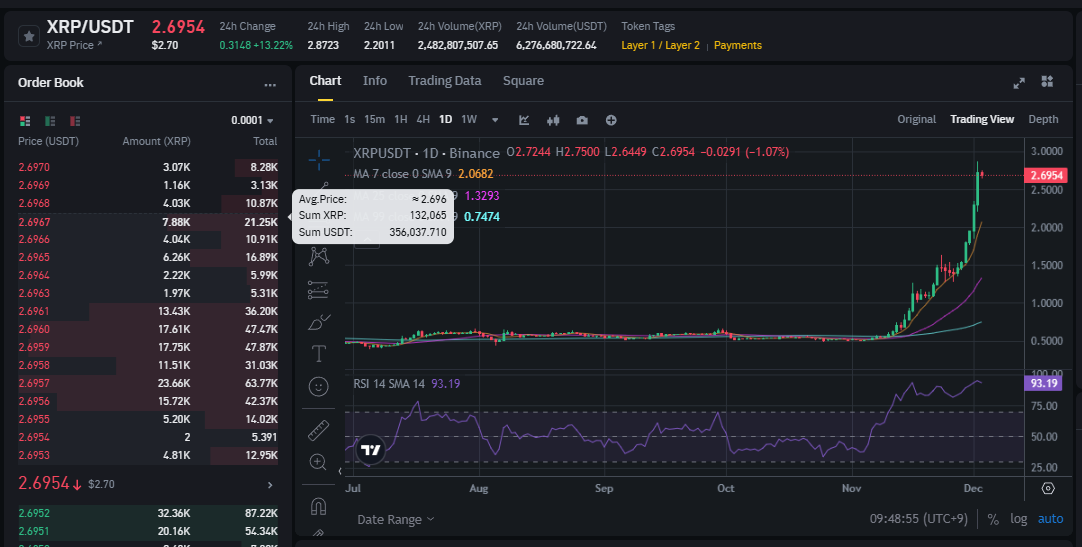
Task: Set chart interval to 1s
Action: click(x=349, y=119)
